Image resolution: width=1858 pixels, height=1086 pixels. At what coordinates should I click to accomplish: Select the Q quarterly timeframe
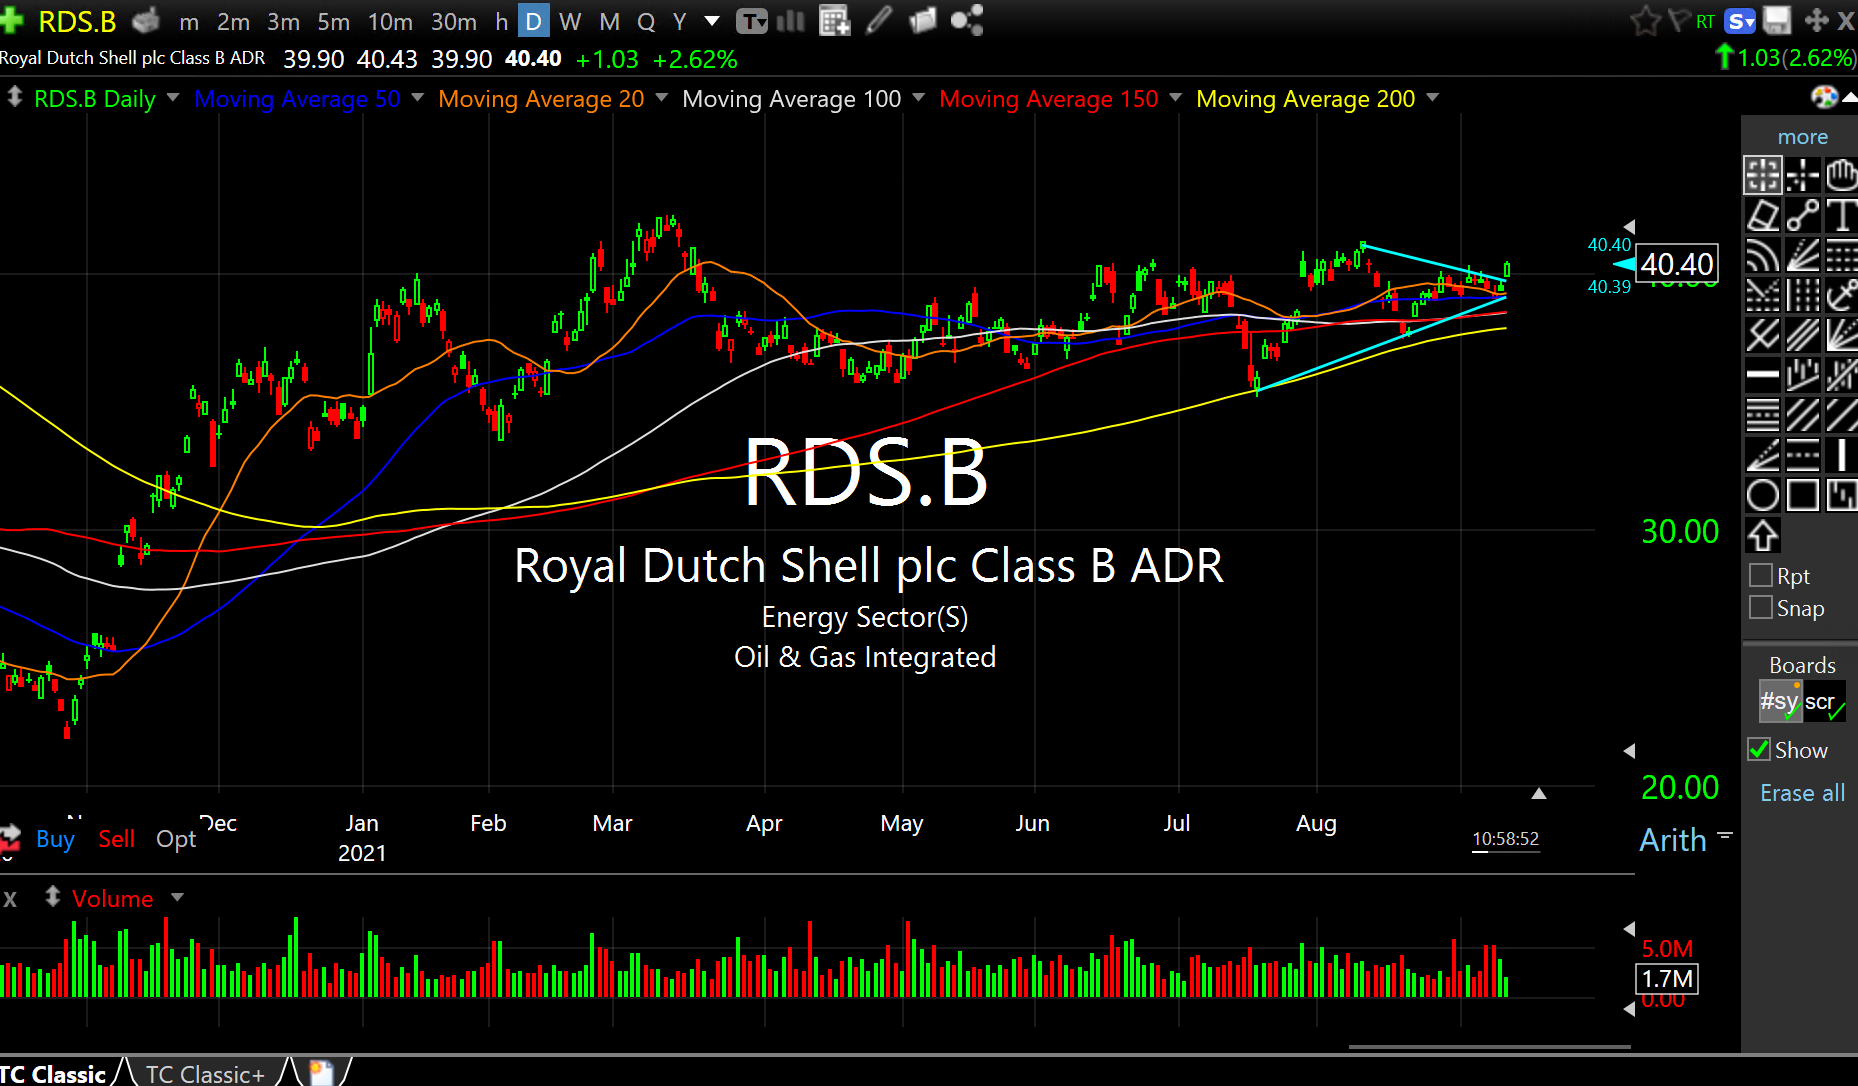pyautogui.click(x=646, y=22)
